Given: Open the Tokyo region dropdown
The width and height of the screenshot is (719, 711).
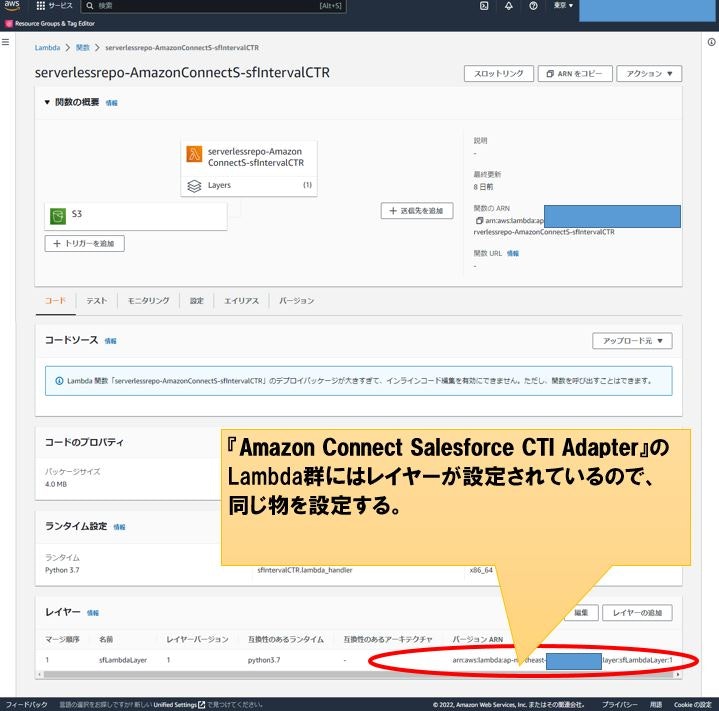Looking at the screenshot, I should [x=563, y=6].
